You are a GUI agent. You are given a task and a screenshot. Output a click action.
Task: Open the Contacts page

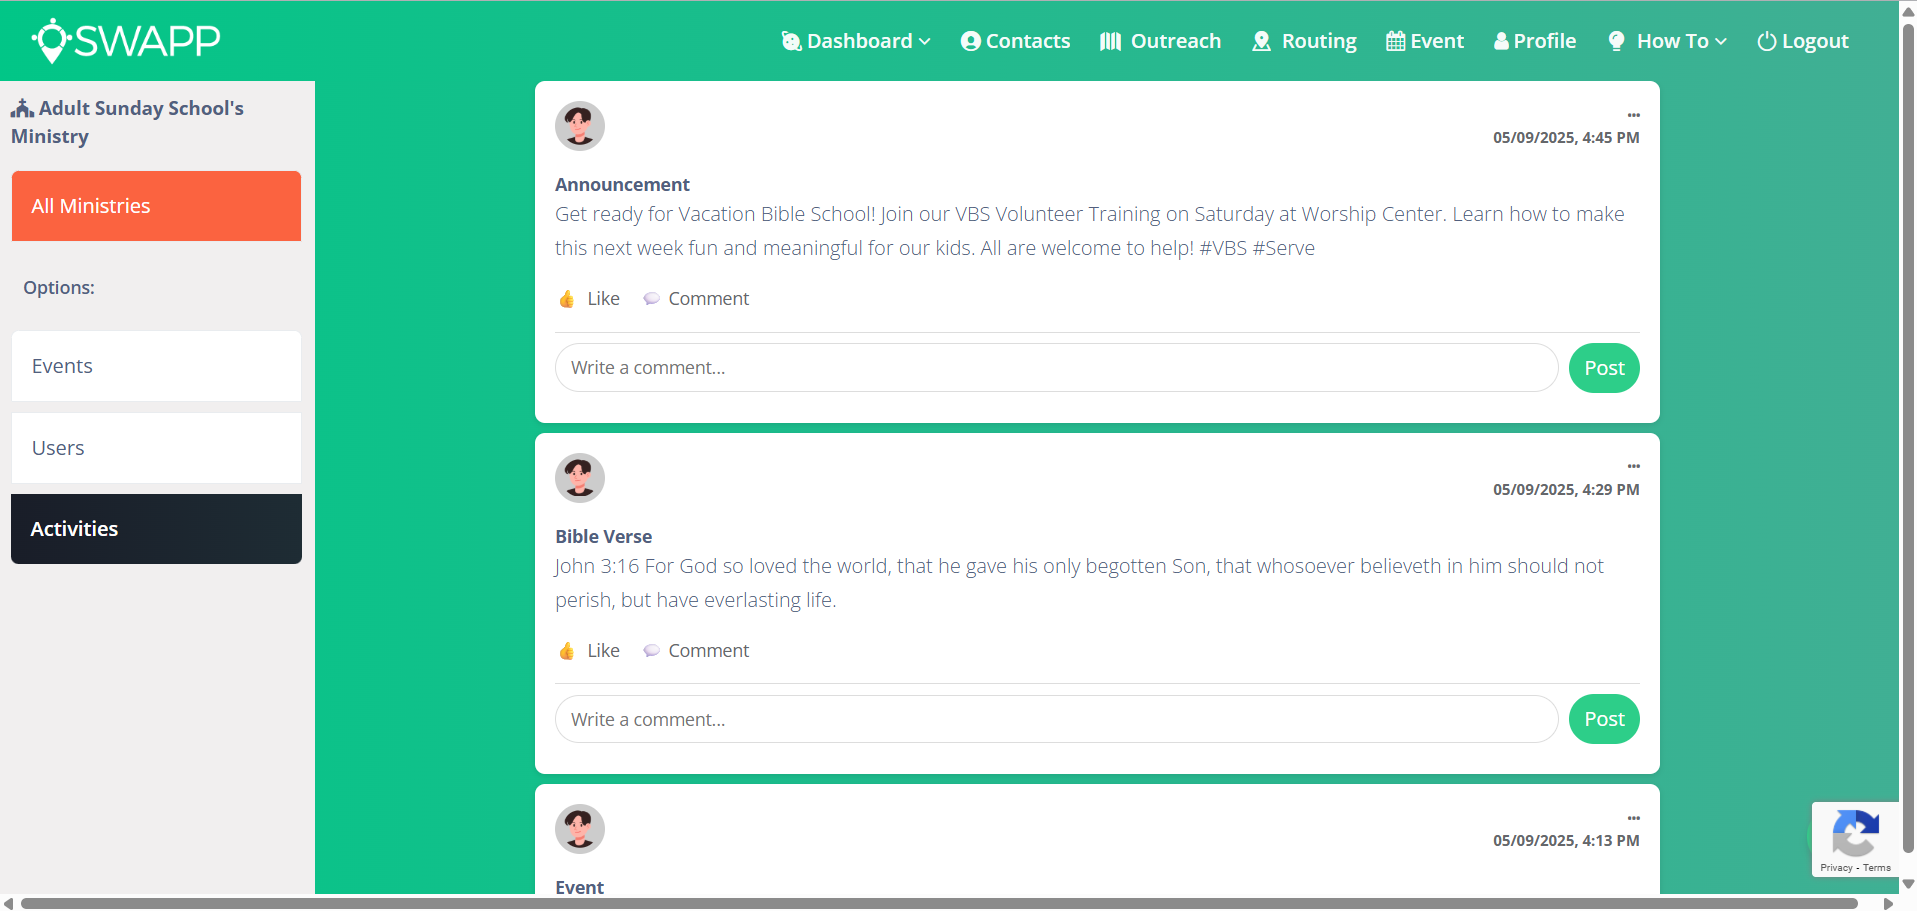(x=1015, y=41)
